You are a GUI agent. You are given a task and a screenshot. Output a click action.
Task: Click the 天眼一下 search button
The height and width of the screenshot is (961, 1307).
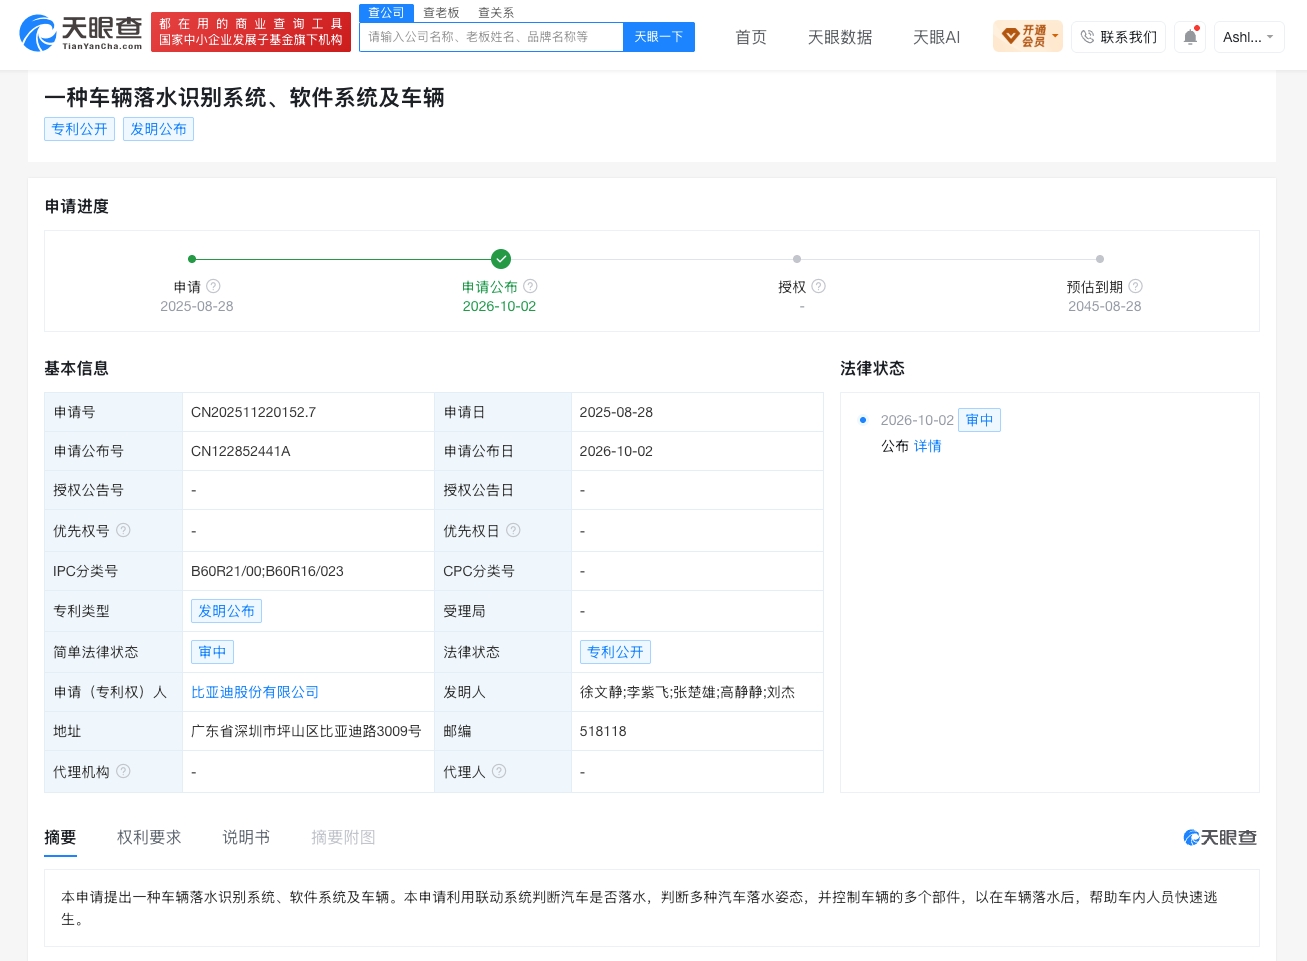[x=659, y=37]
